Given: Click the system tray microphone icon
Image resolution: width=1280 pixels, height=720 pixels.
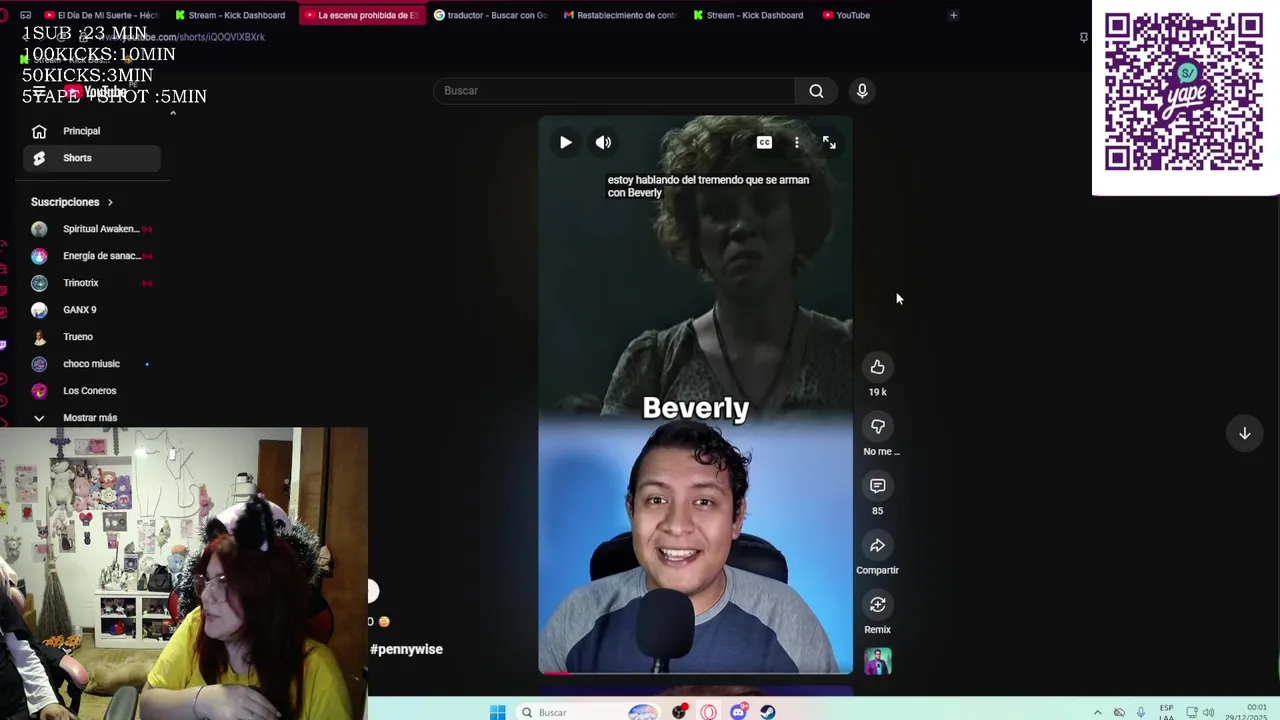Looking at the screenshot, I should coord(1141,712).
